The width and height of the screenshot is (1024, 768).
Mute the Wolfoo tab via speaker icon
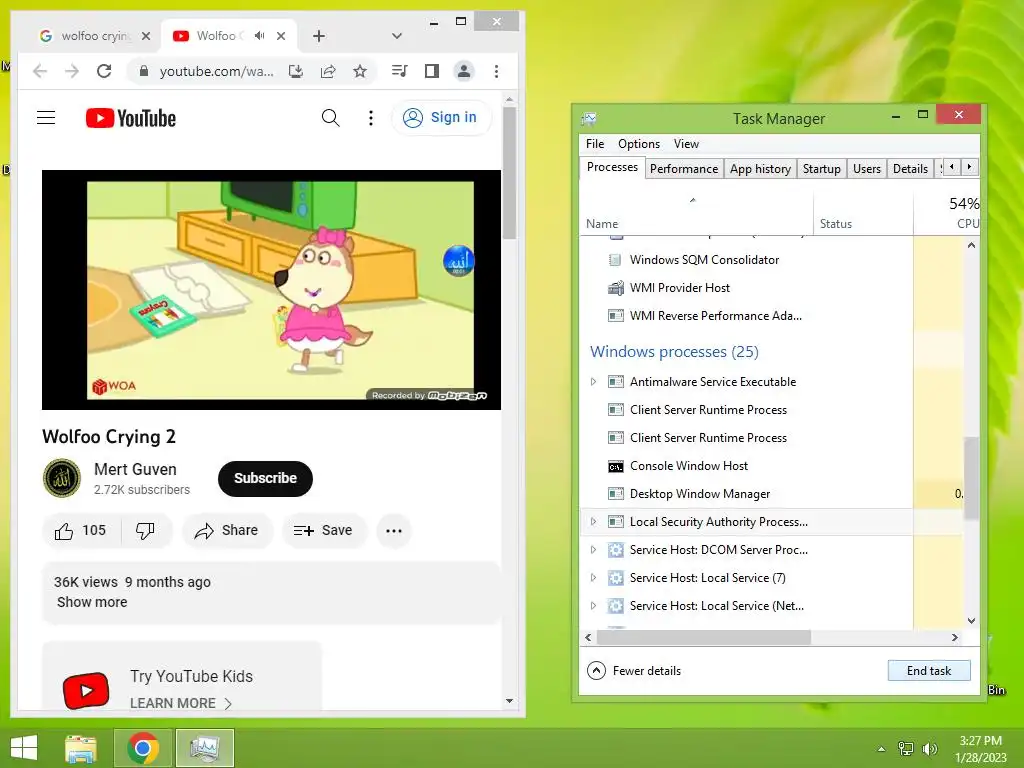pos(260,35)
